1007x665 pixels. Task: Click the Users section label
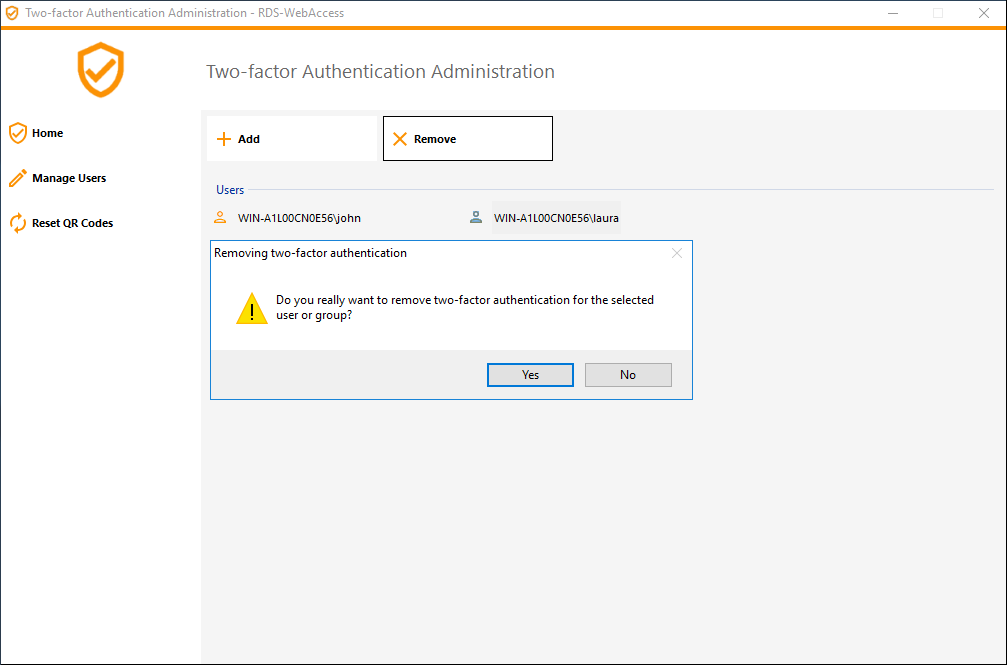coord(230,190)
